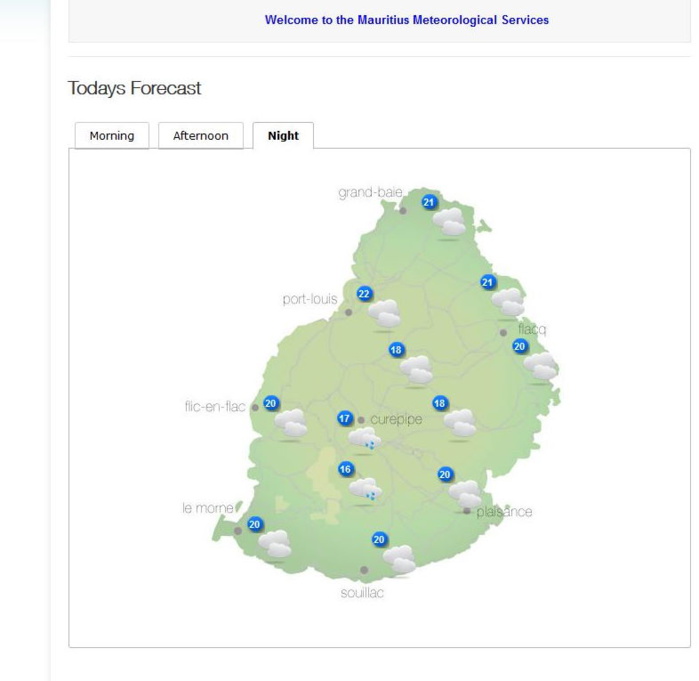
Task: Click the cloud icon beside port-louis
Action: click(x=385, y=314)
